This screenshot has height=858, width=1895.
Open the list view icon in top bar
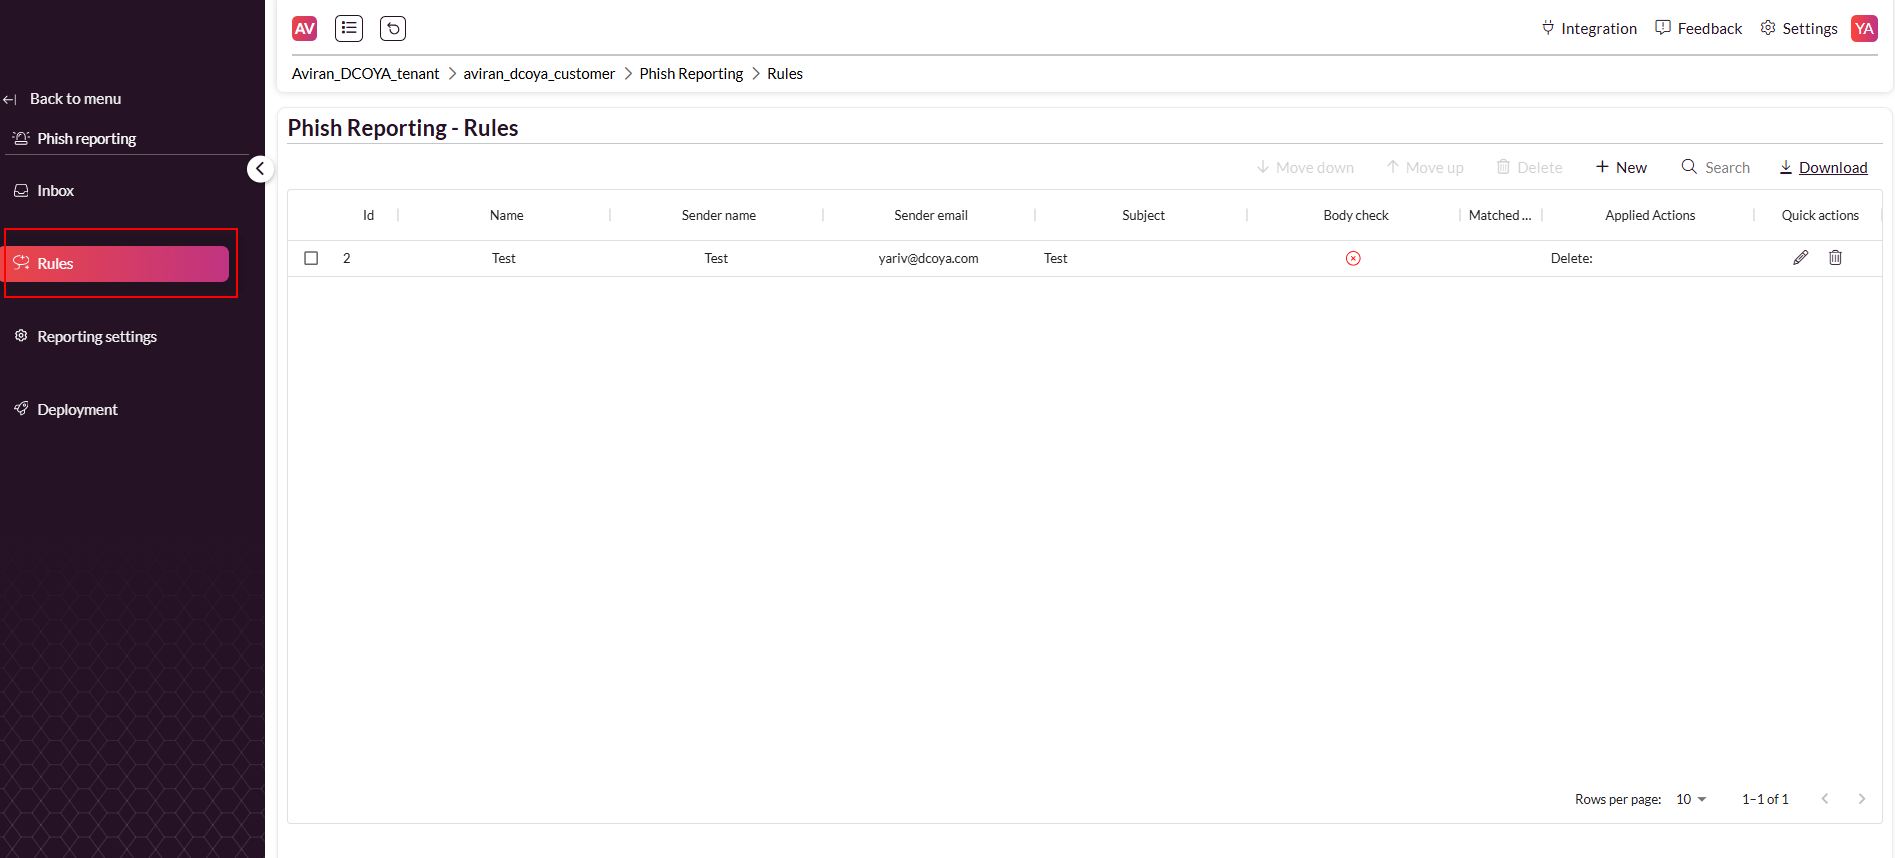pyautogui.click(x=349, y=29)
